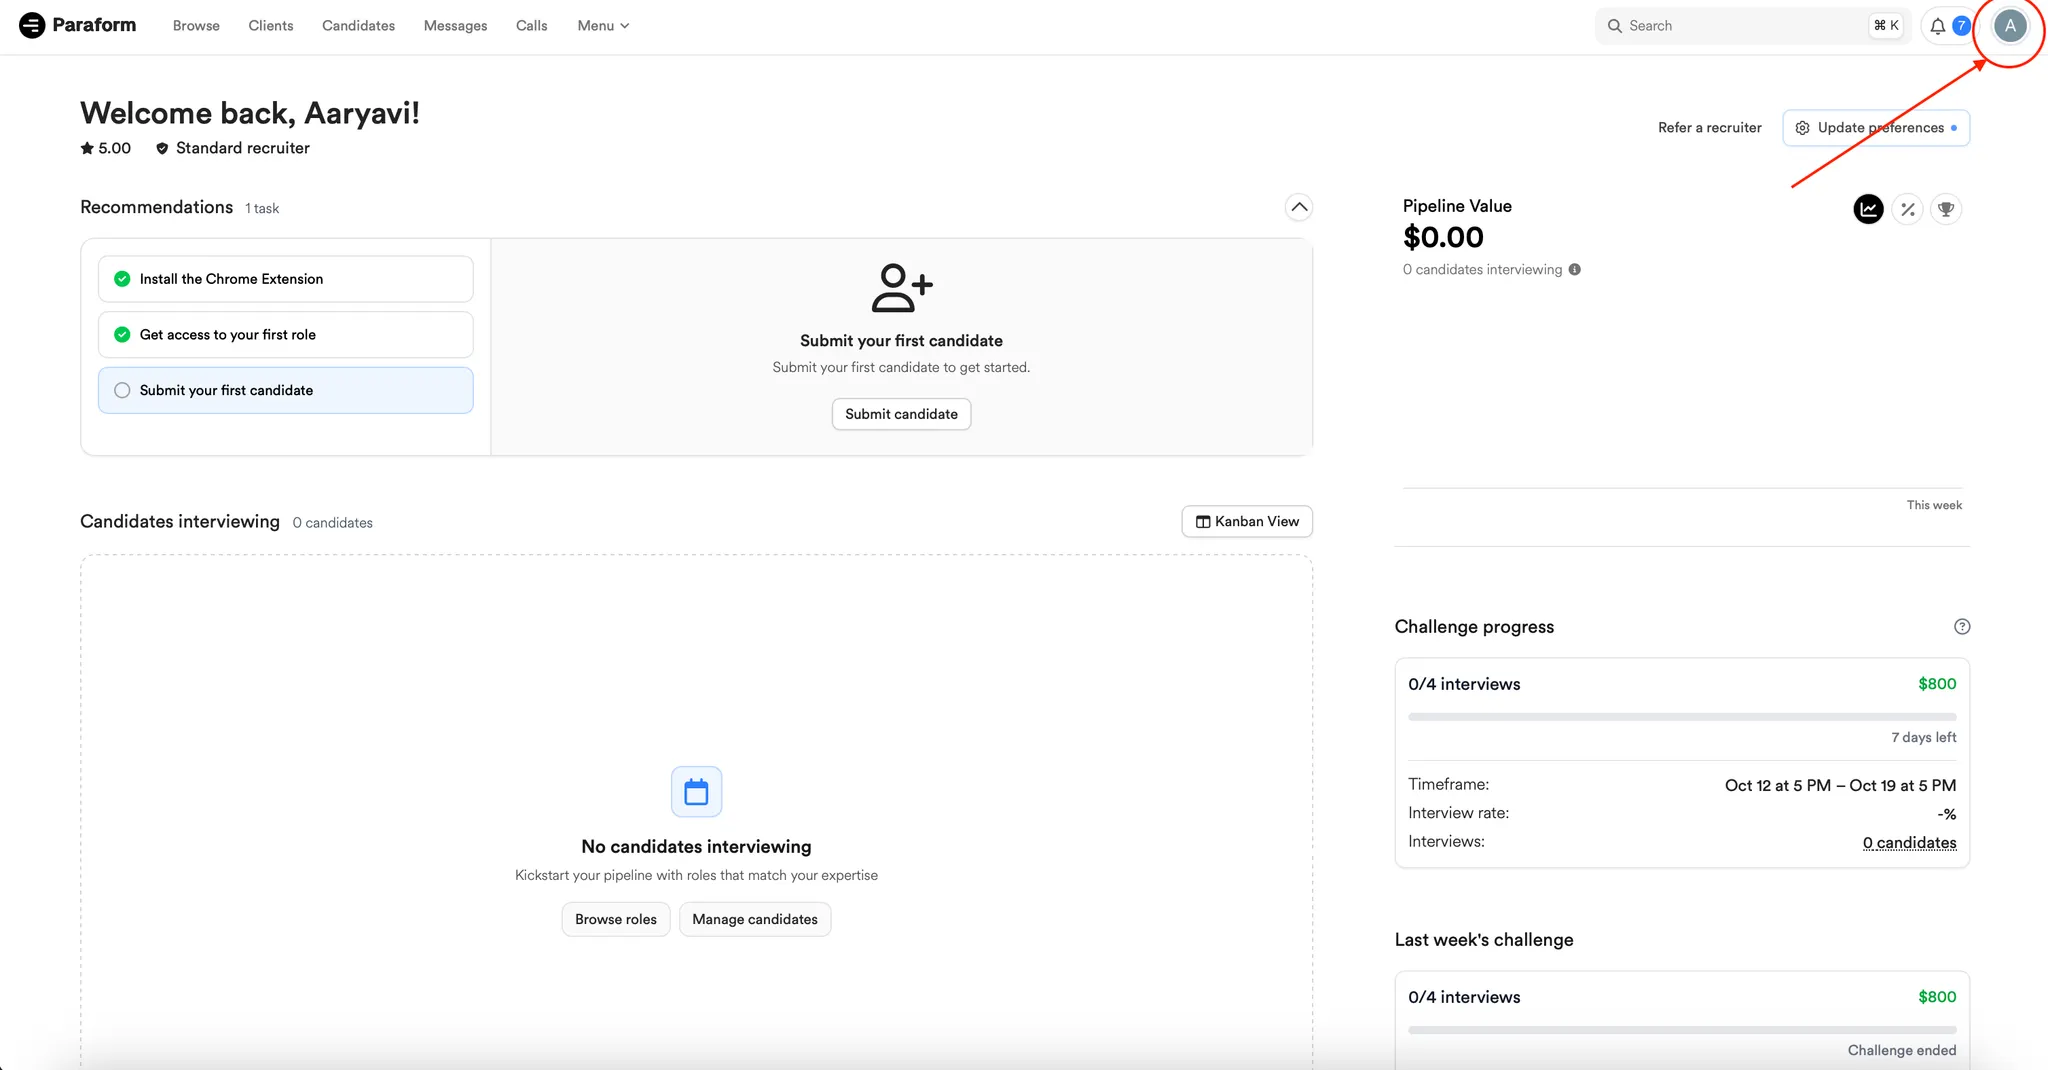Click the search magnifier icon
This screenshot has width=2048, height=1070.
click(1614, 26)
